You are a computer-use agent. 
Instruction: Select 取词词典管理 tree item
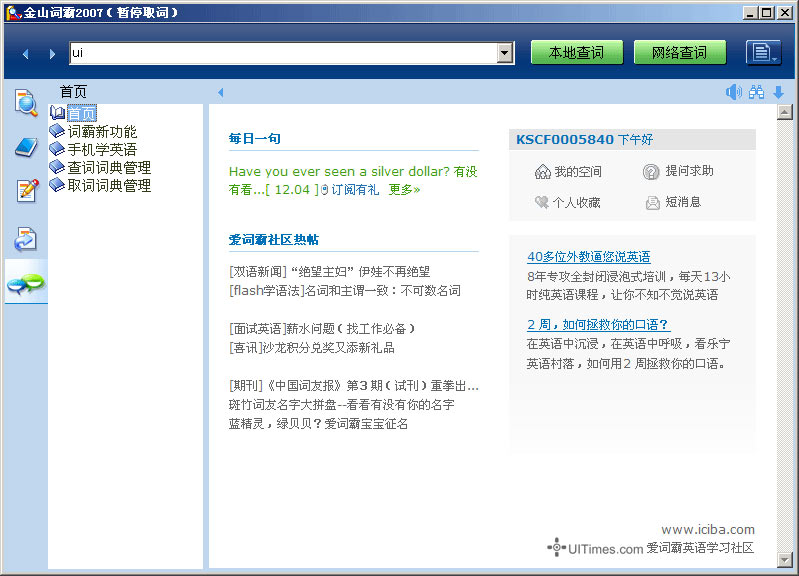pyautogui.click(x=109, y=186)
